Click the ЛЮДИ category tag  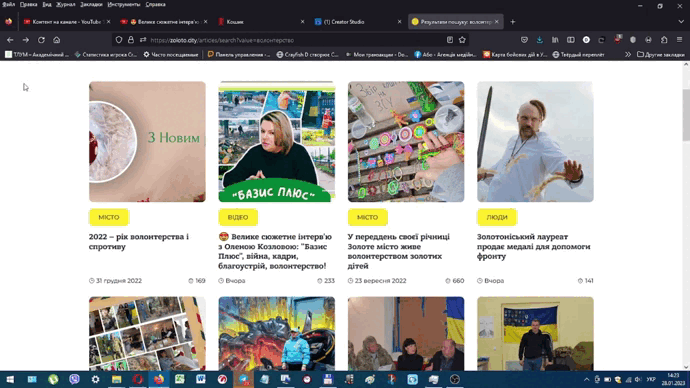pyautogui.click(x=497, y=217)
